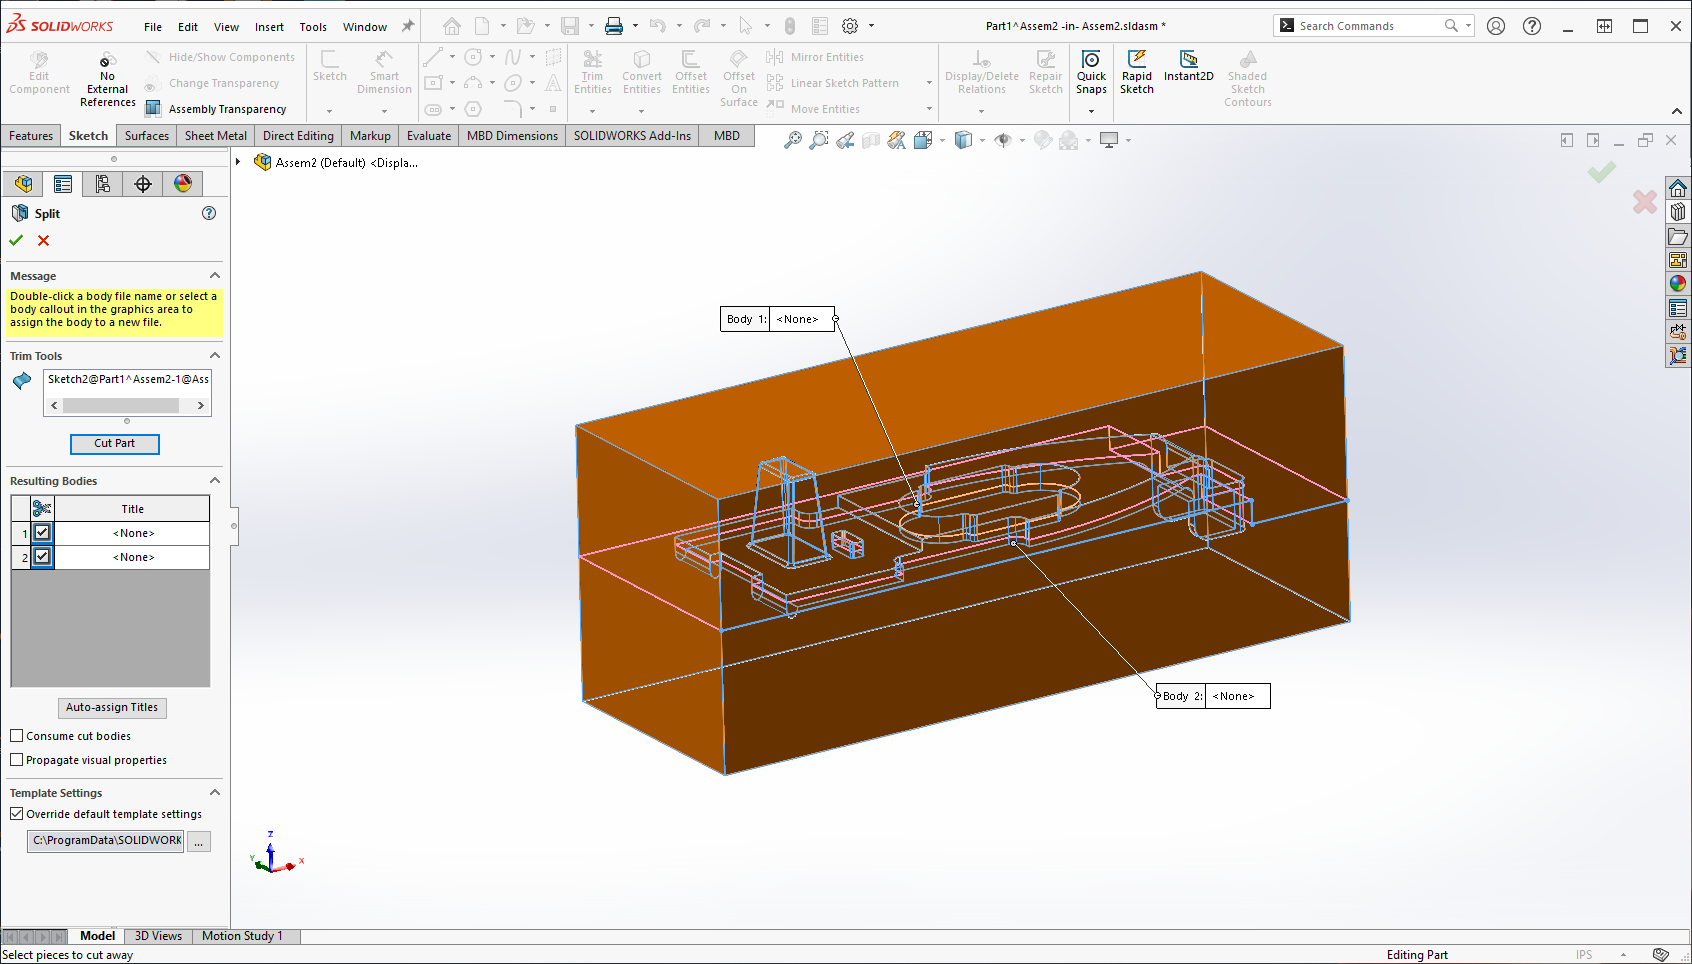
Task: Expand the Assem2 tree node arrow
Action: 238,162
